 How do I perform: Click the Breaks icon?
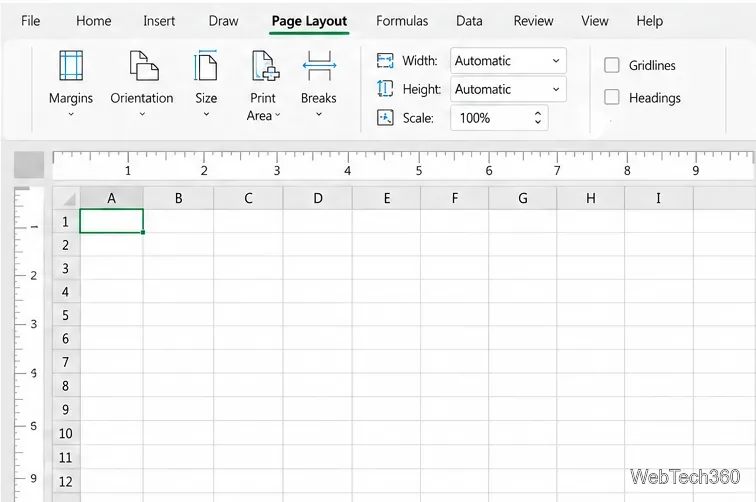[319, 65]
